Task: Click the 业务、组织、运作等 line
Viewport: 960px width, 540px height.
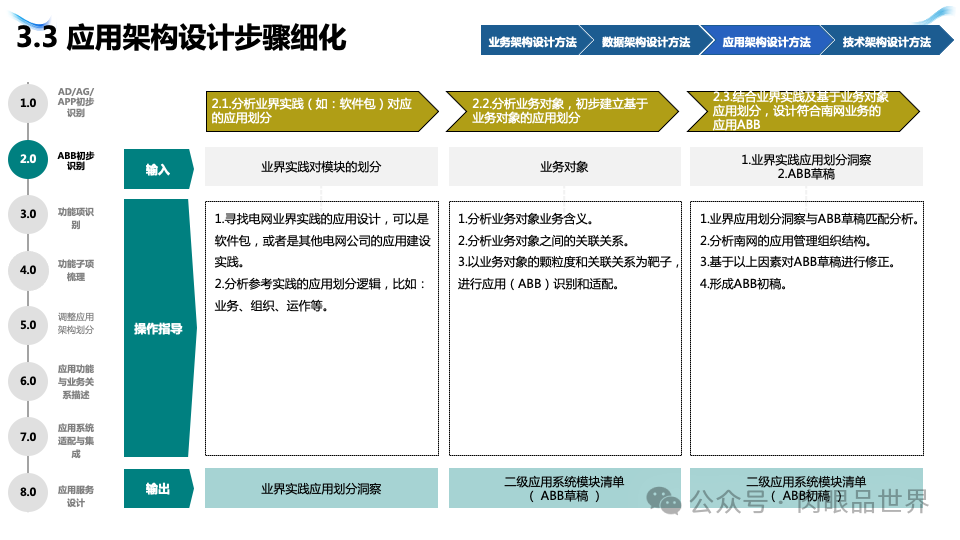Action: 271,306
